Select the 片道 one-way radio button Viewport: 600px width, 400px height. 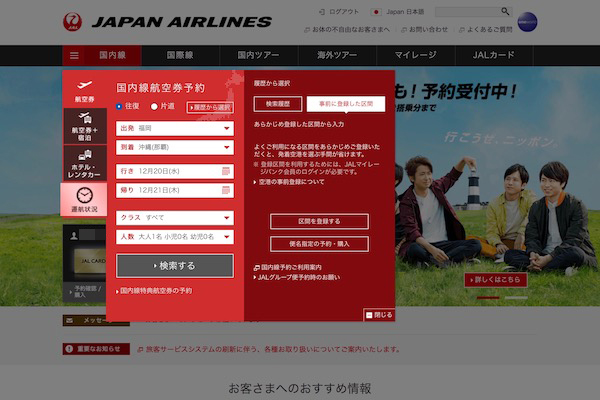154,106
